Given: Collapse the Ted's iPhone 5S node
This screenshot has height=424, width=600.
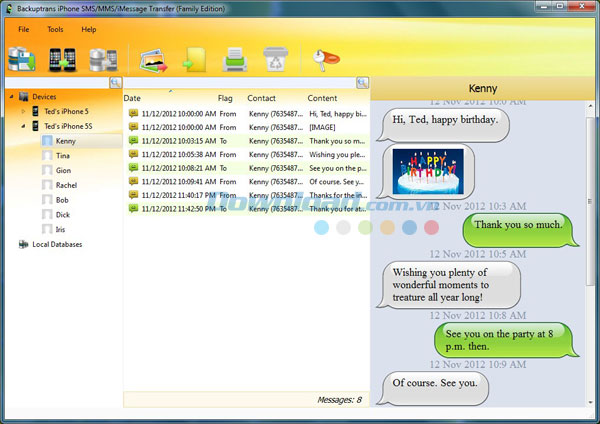Looking at the screenshot, I should pos(24,126).
